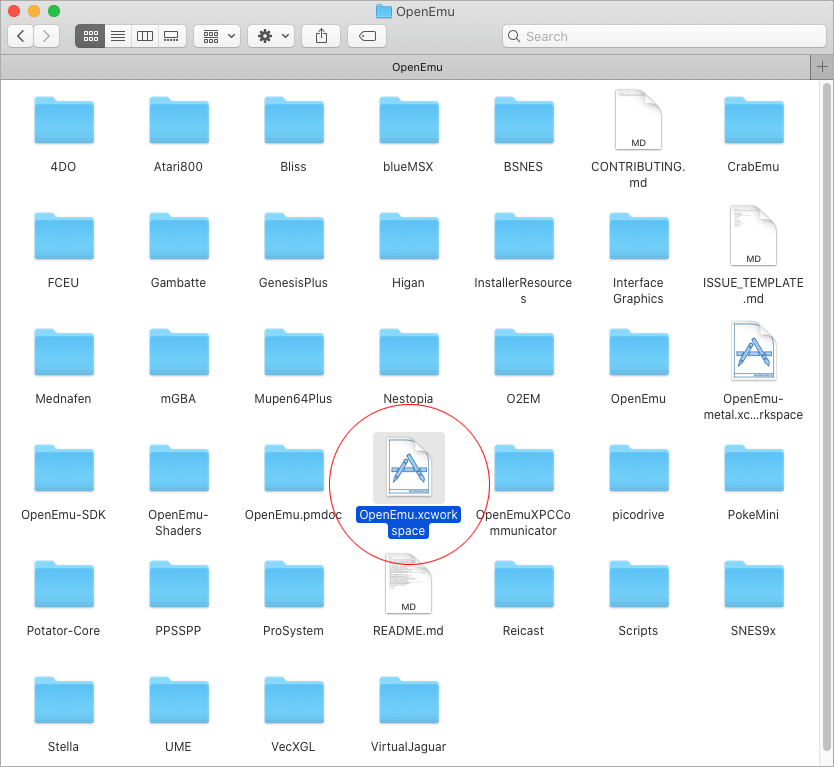Select the picodrive folder
834x767 pixels.
(x=639, y=468)
